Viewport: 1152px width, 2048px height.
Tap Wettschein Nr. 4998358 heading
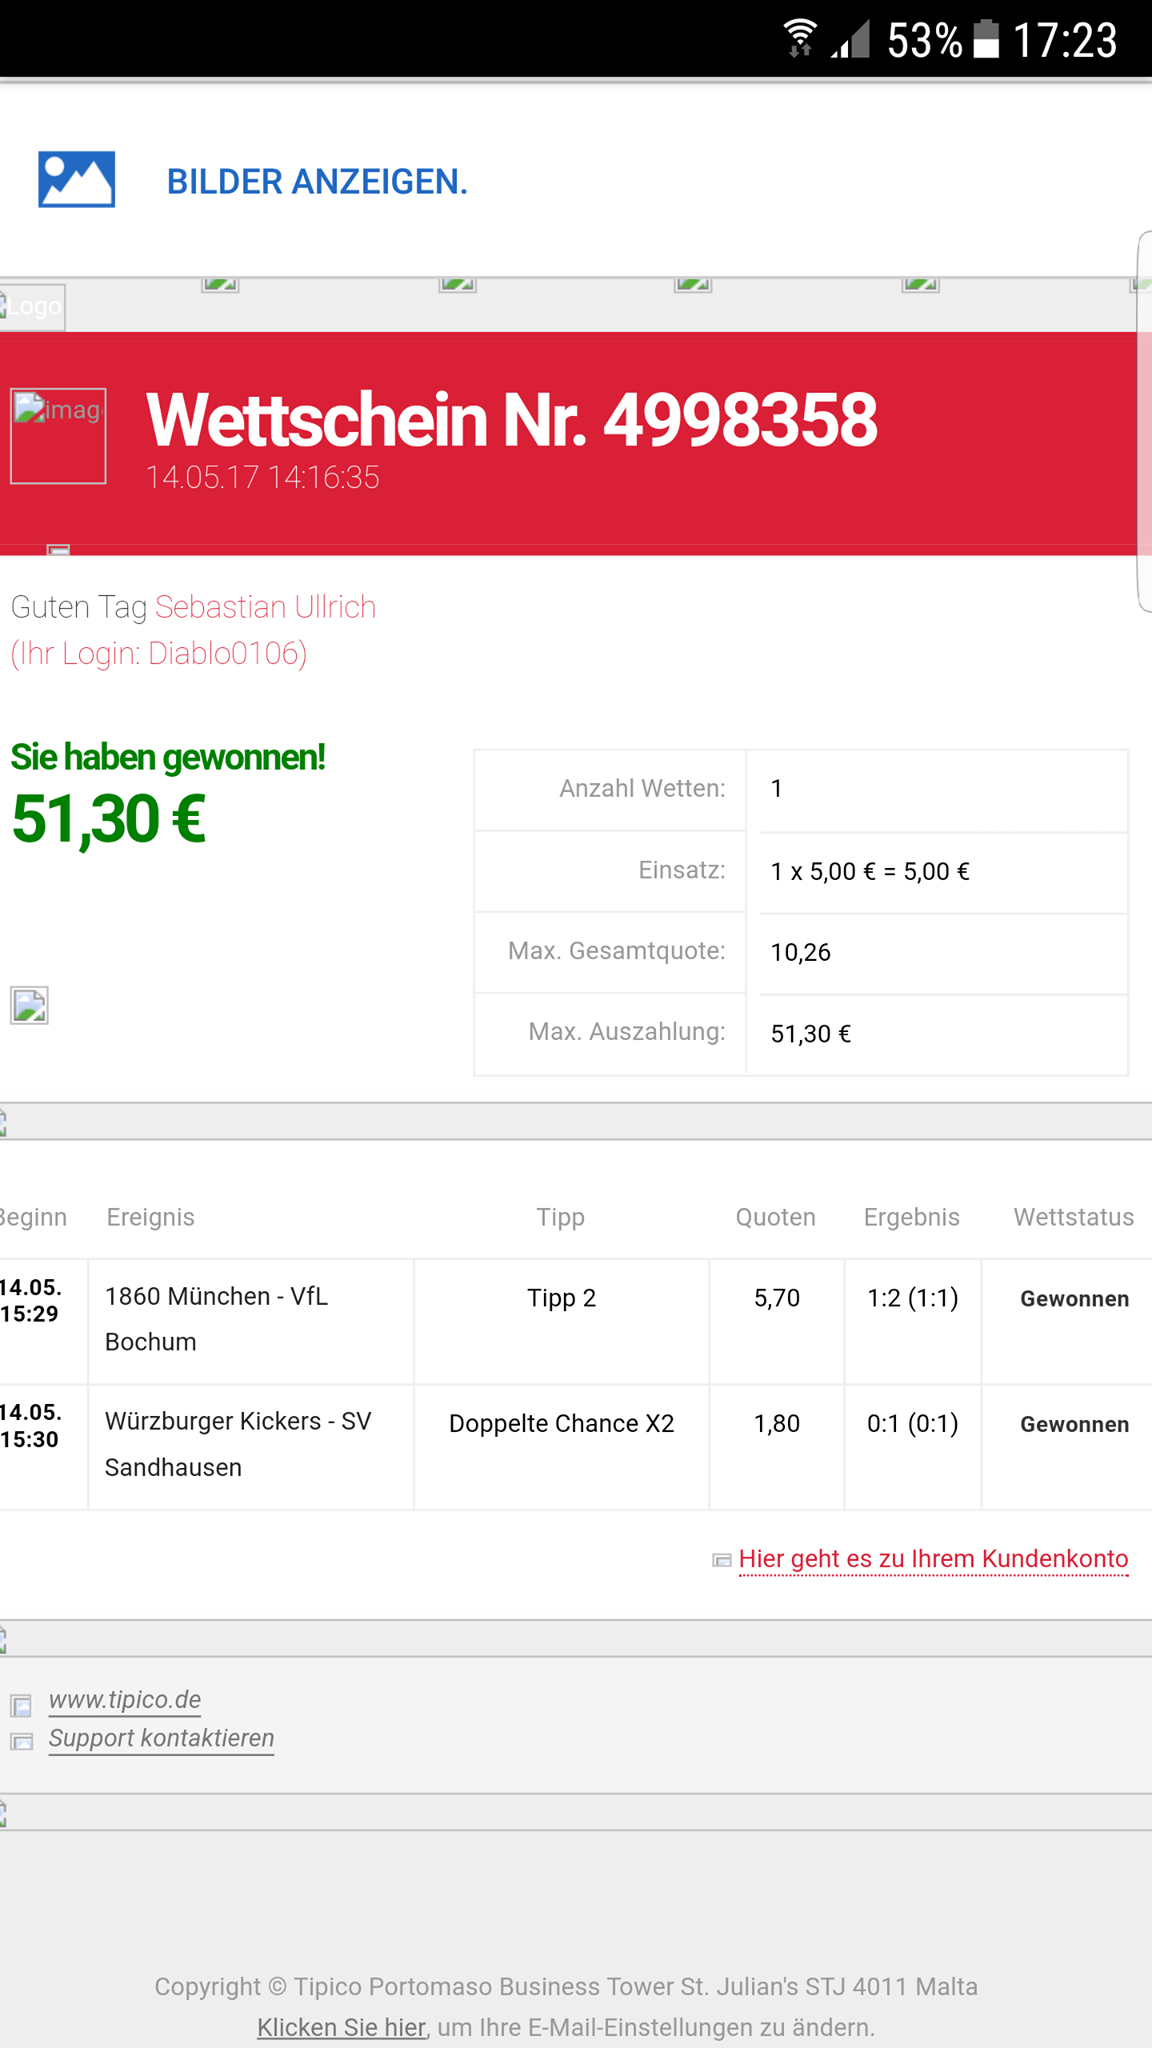point(511,420)
